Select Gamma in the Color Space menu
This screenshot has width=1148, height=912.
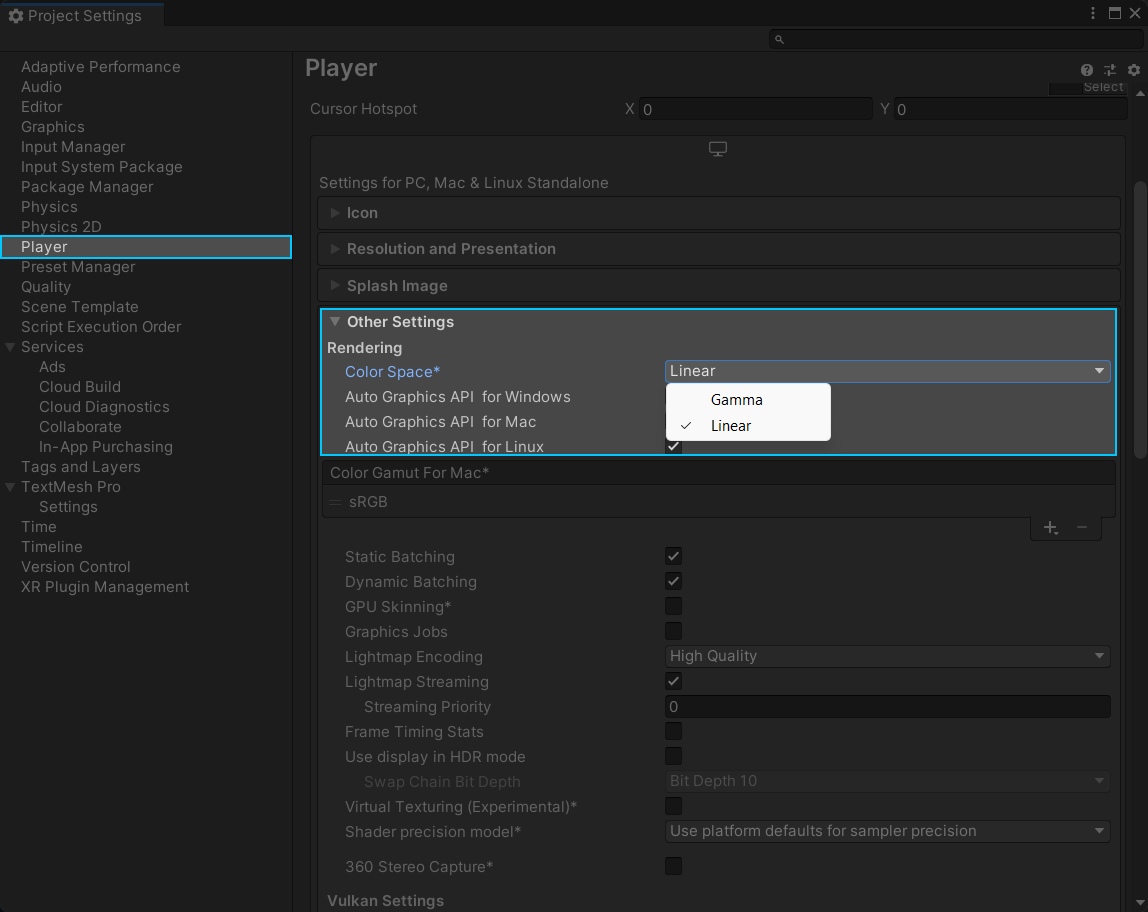(x=736, y=399)
